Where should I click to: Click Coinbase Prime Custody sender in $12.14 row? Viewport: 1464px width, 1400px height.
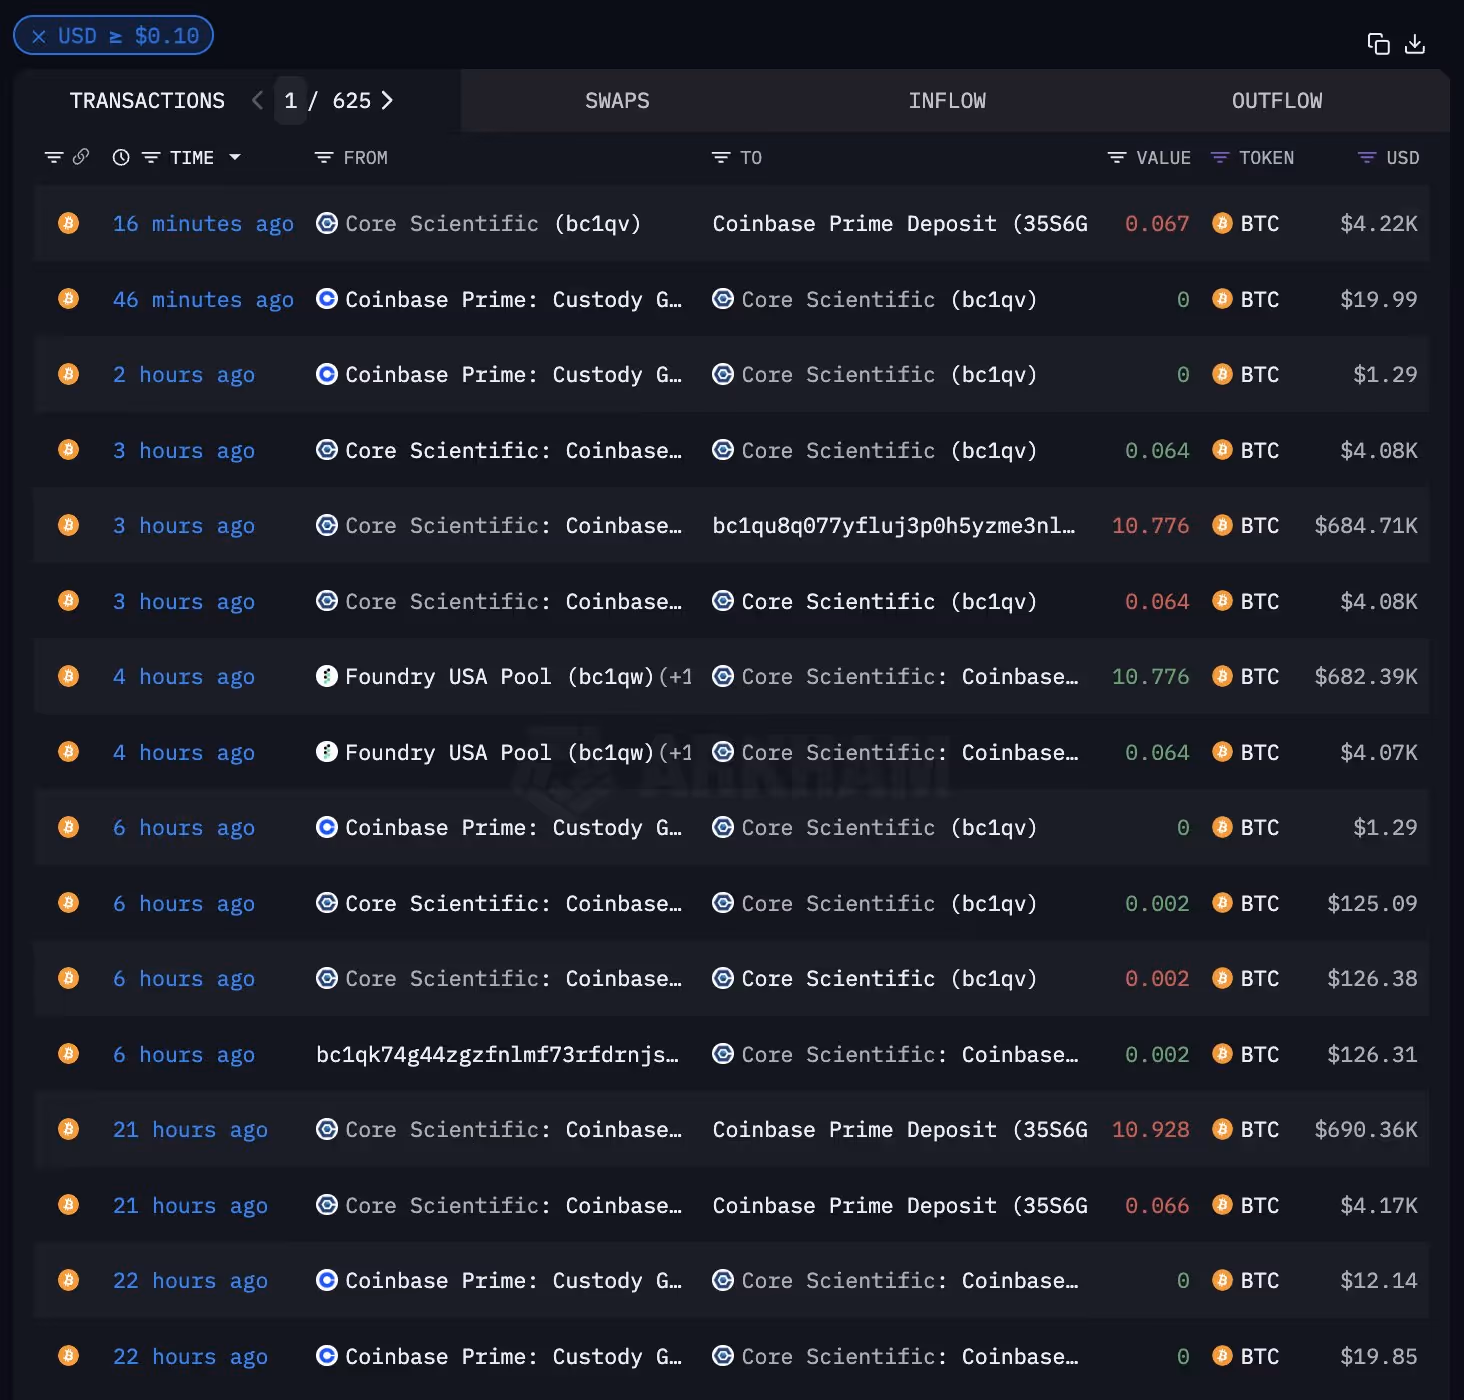pos(513,1281)
